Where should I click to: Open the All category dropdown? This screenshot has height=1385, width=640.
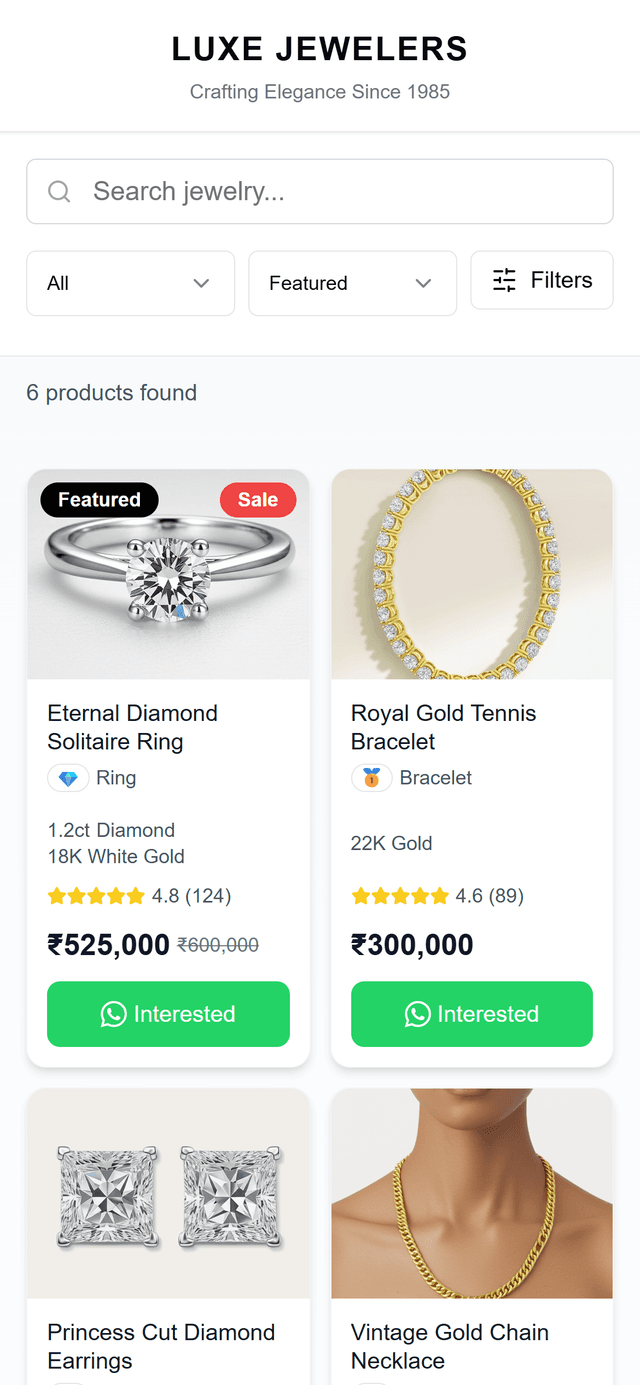pyautogui.click(x=130, y=283)
